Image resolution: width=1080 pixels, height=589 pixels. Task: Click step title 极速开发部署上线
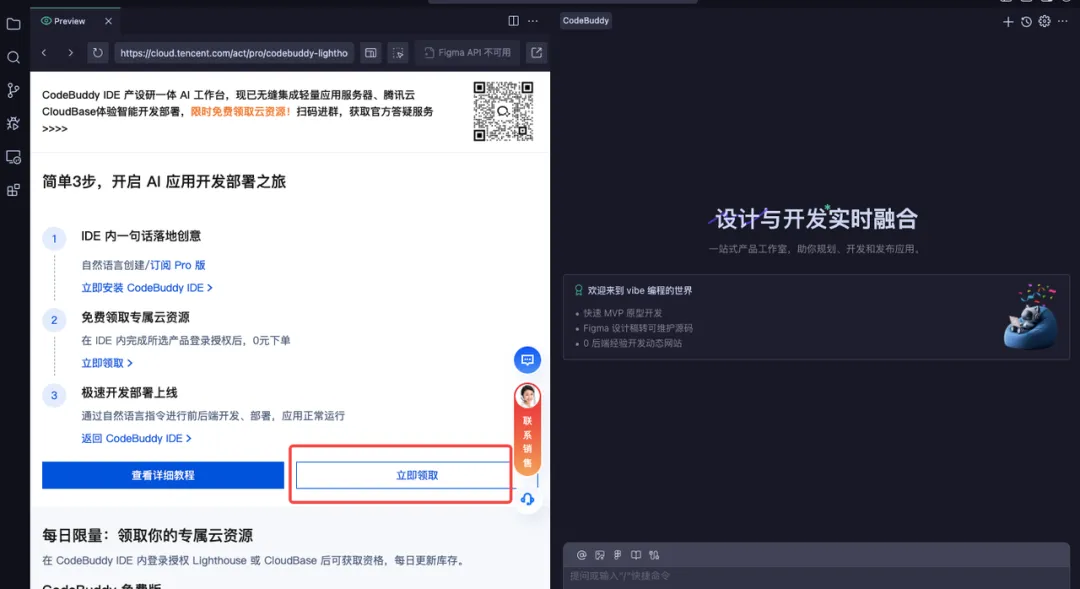[129, 393]
